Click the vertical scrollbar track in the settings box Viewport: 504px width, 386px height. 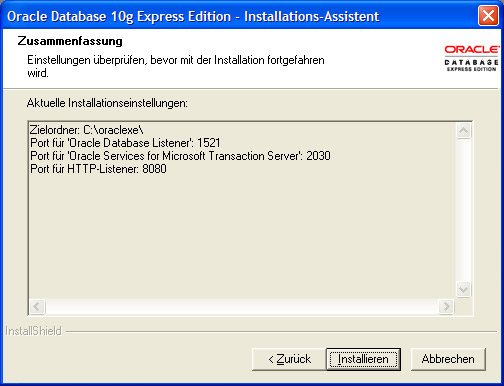pyautogui.click(x=463, y=210)
